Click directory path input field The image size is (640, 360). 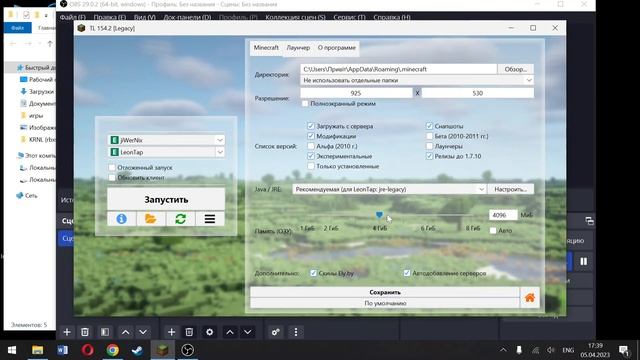(398, 69)
